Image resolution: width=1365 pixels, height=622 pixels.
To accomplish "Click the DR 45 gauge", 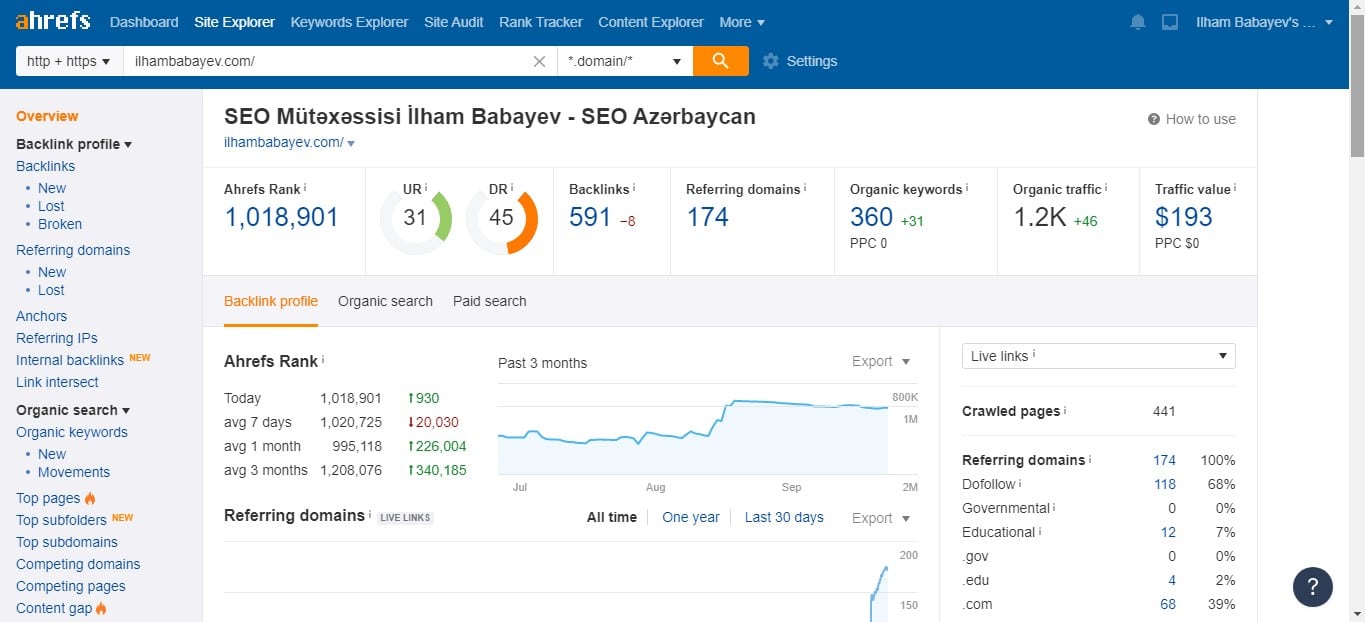I will point(502,218).
